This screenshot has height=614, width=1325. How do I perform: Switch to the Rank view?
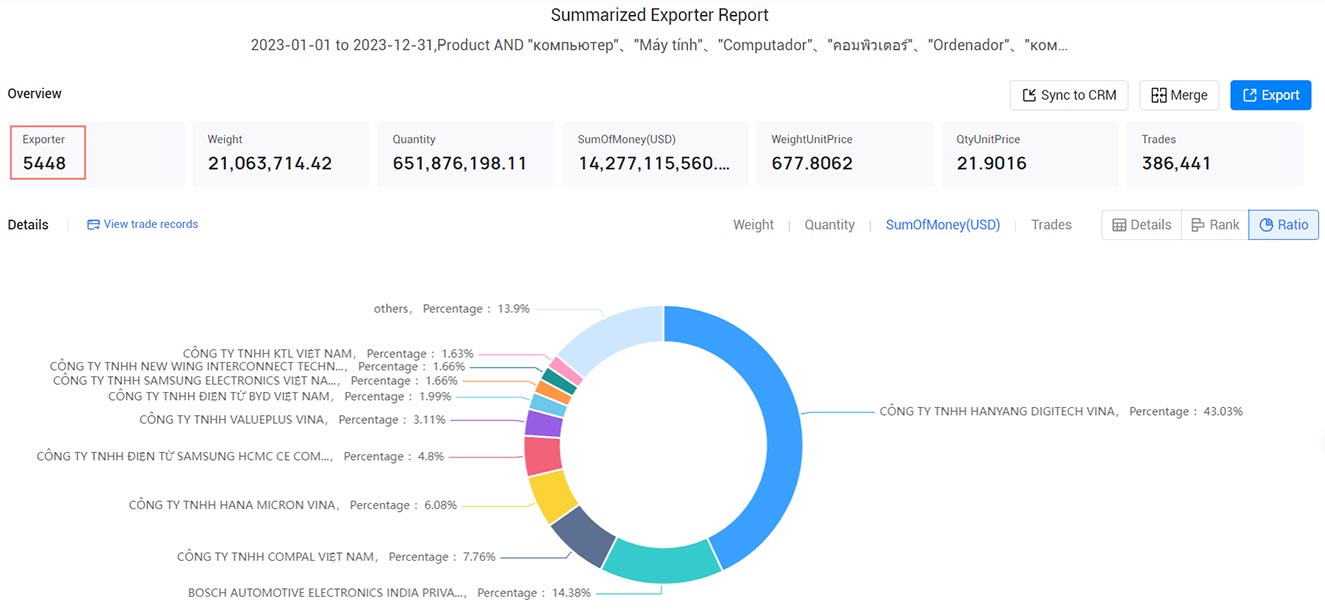point(1215,225)
